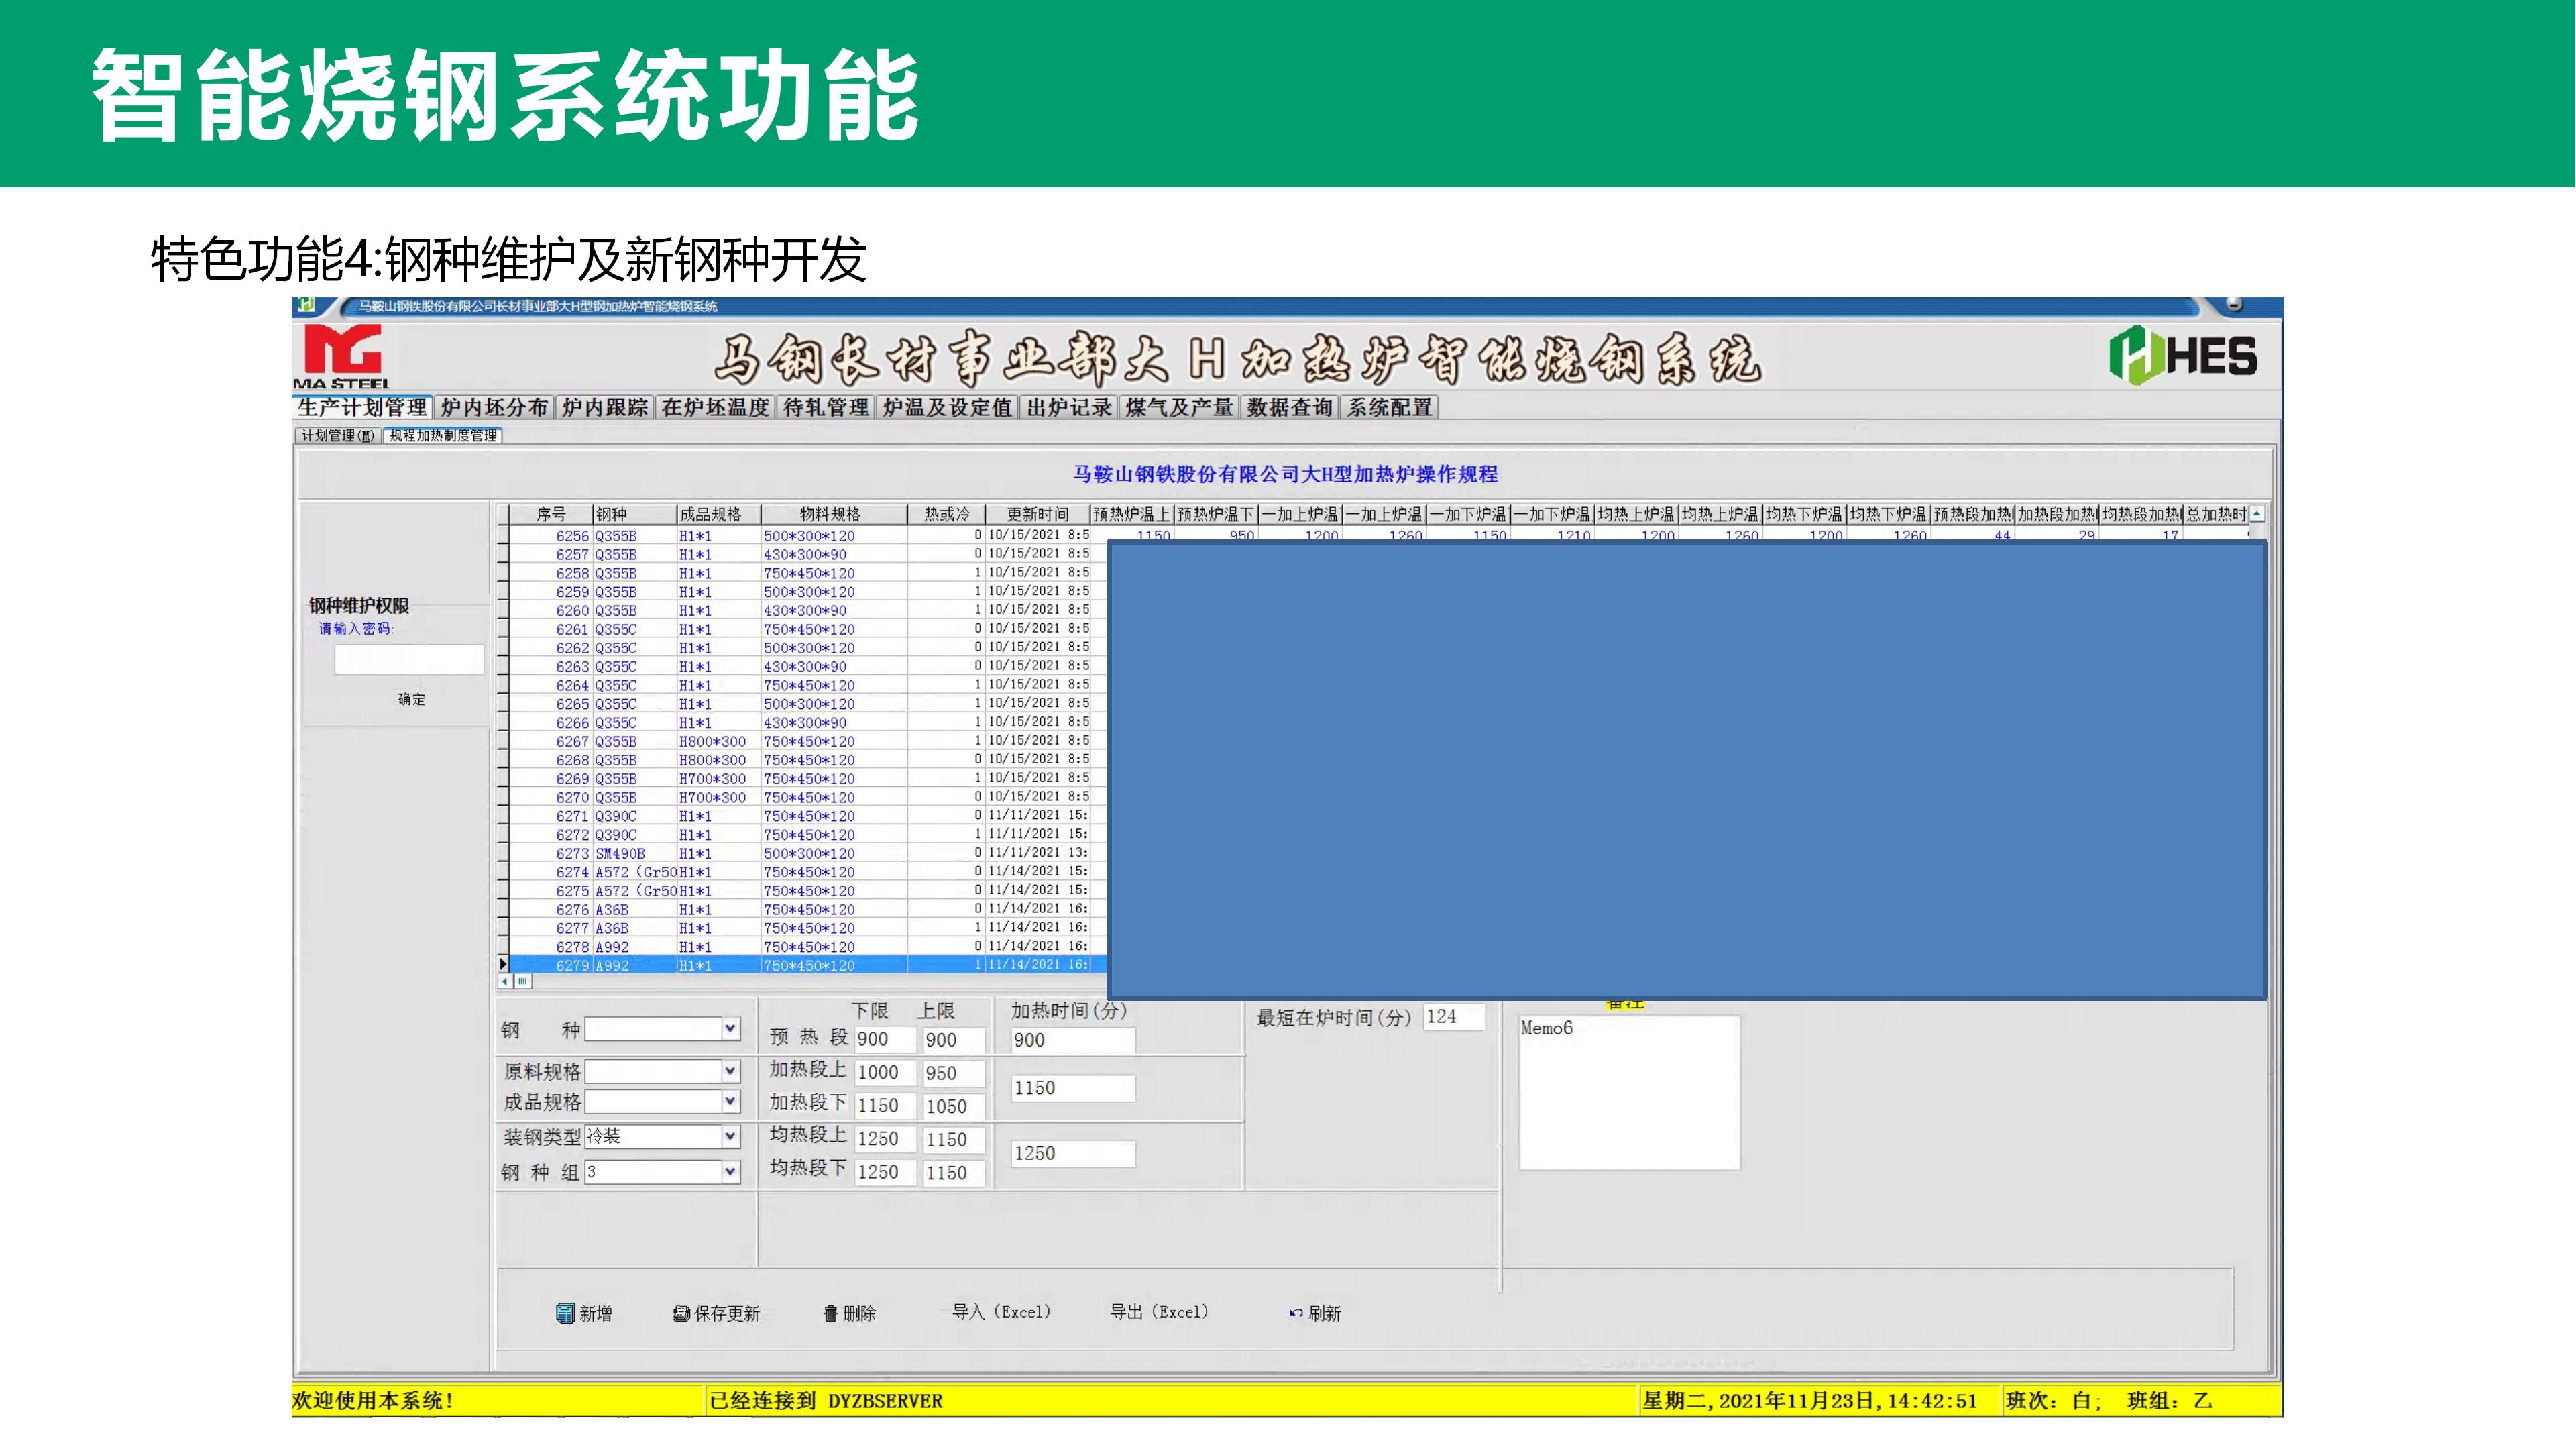Viewport: 2576px width, 1449px height.
Task: Click the HES logo at top right
Action: click(x=2183, y=355)
